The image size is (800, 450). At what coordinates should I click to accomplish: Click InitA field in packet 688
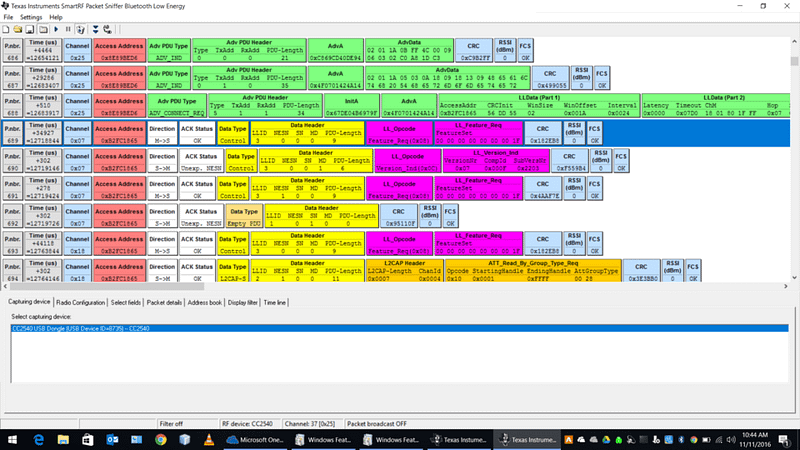click(352, 106)
